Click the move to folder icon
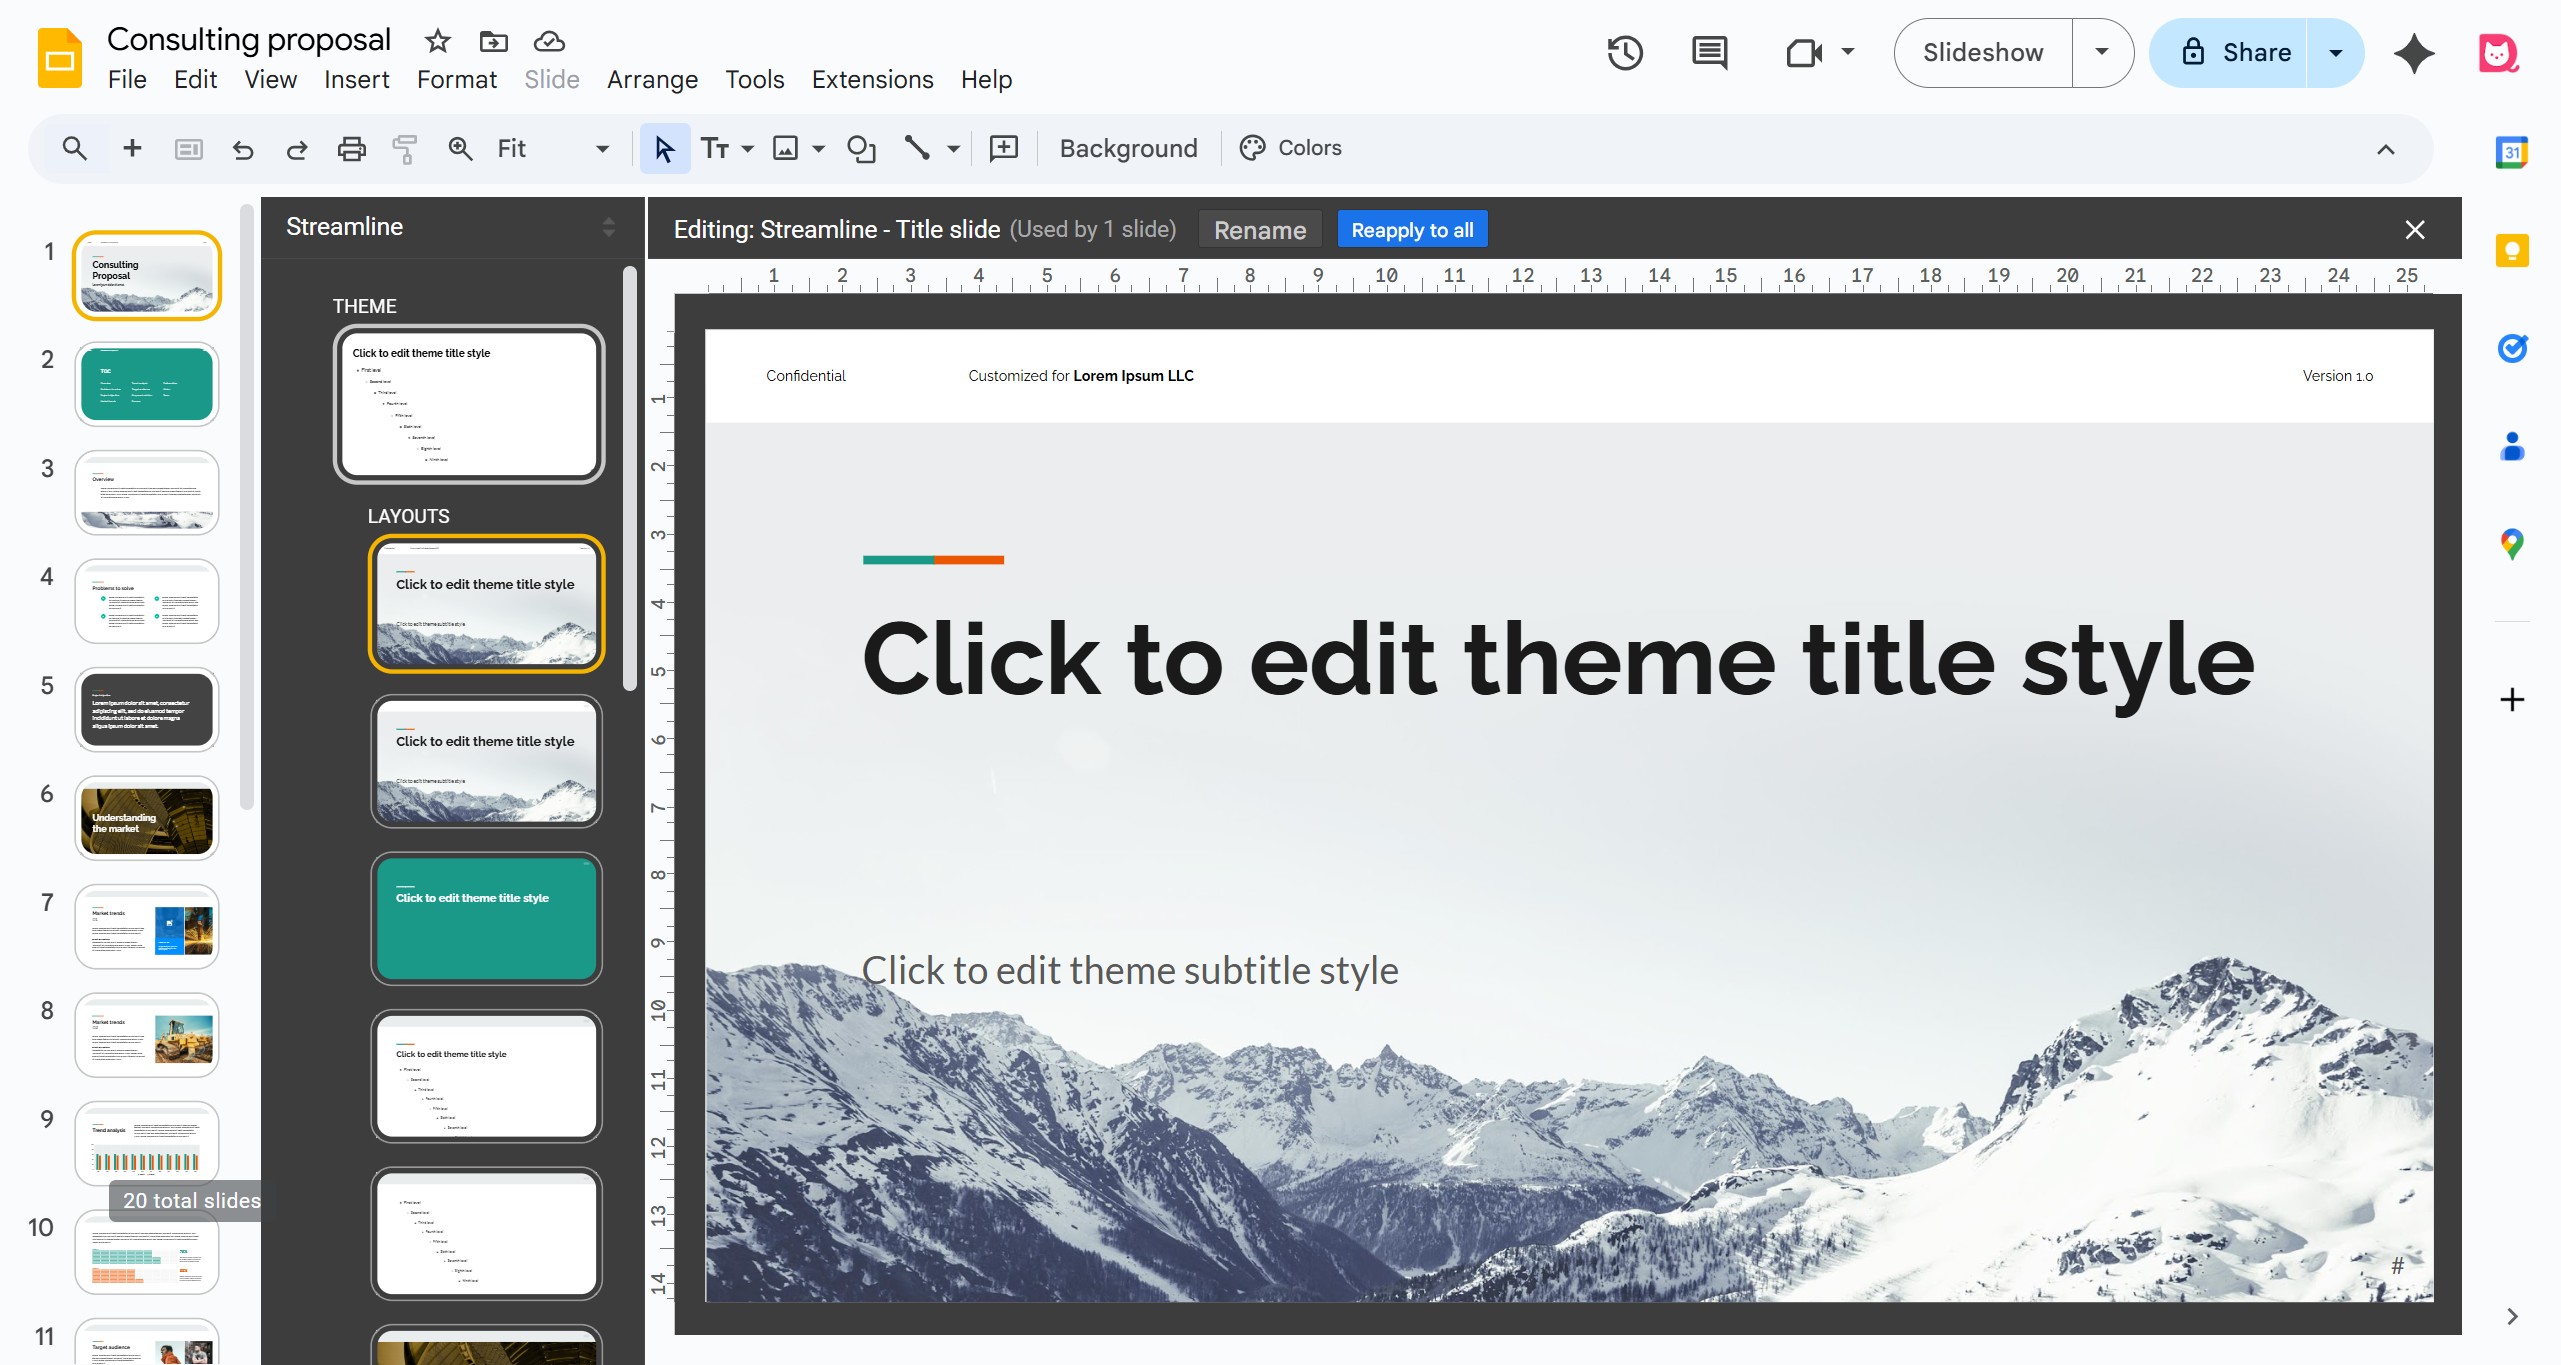The width and height of the screenshot is (2561, 1365). 493,41
